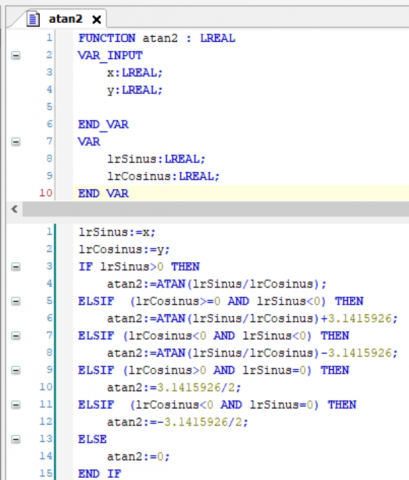Click line number 10 in declaration gutter

point(46,193)
